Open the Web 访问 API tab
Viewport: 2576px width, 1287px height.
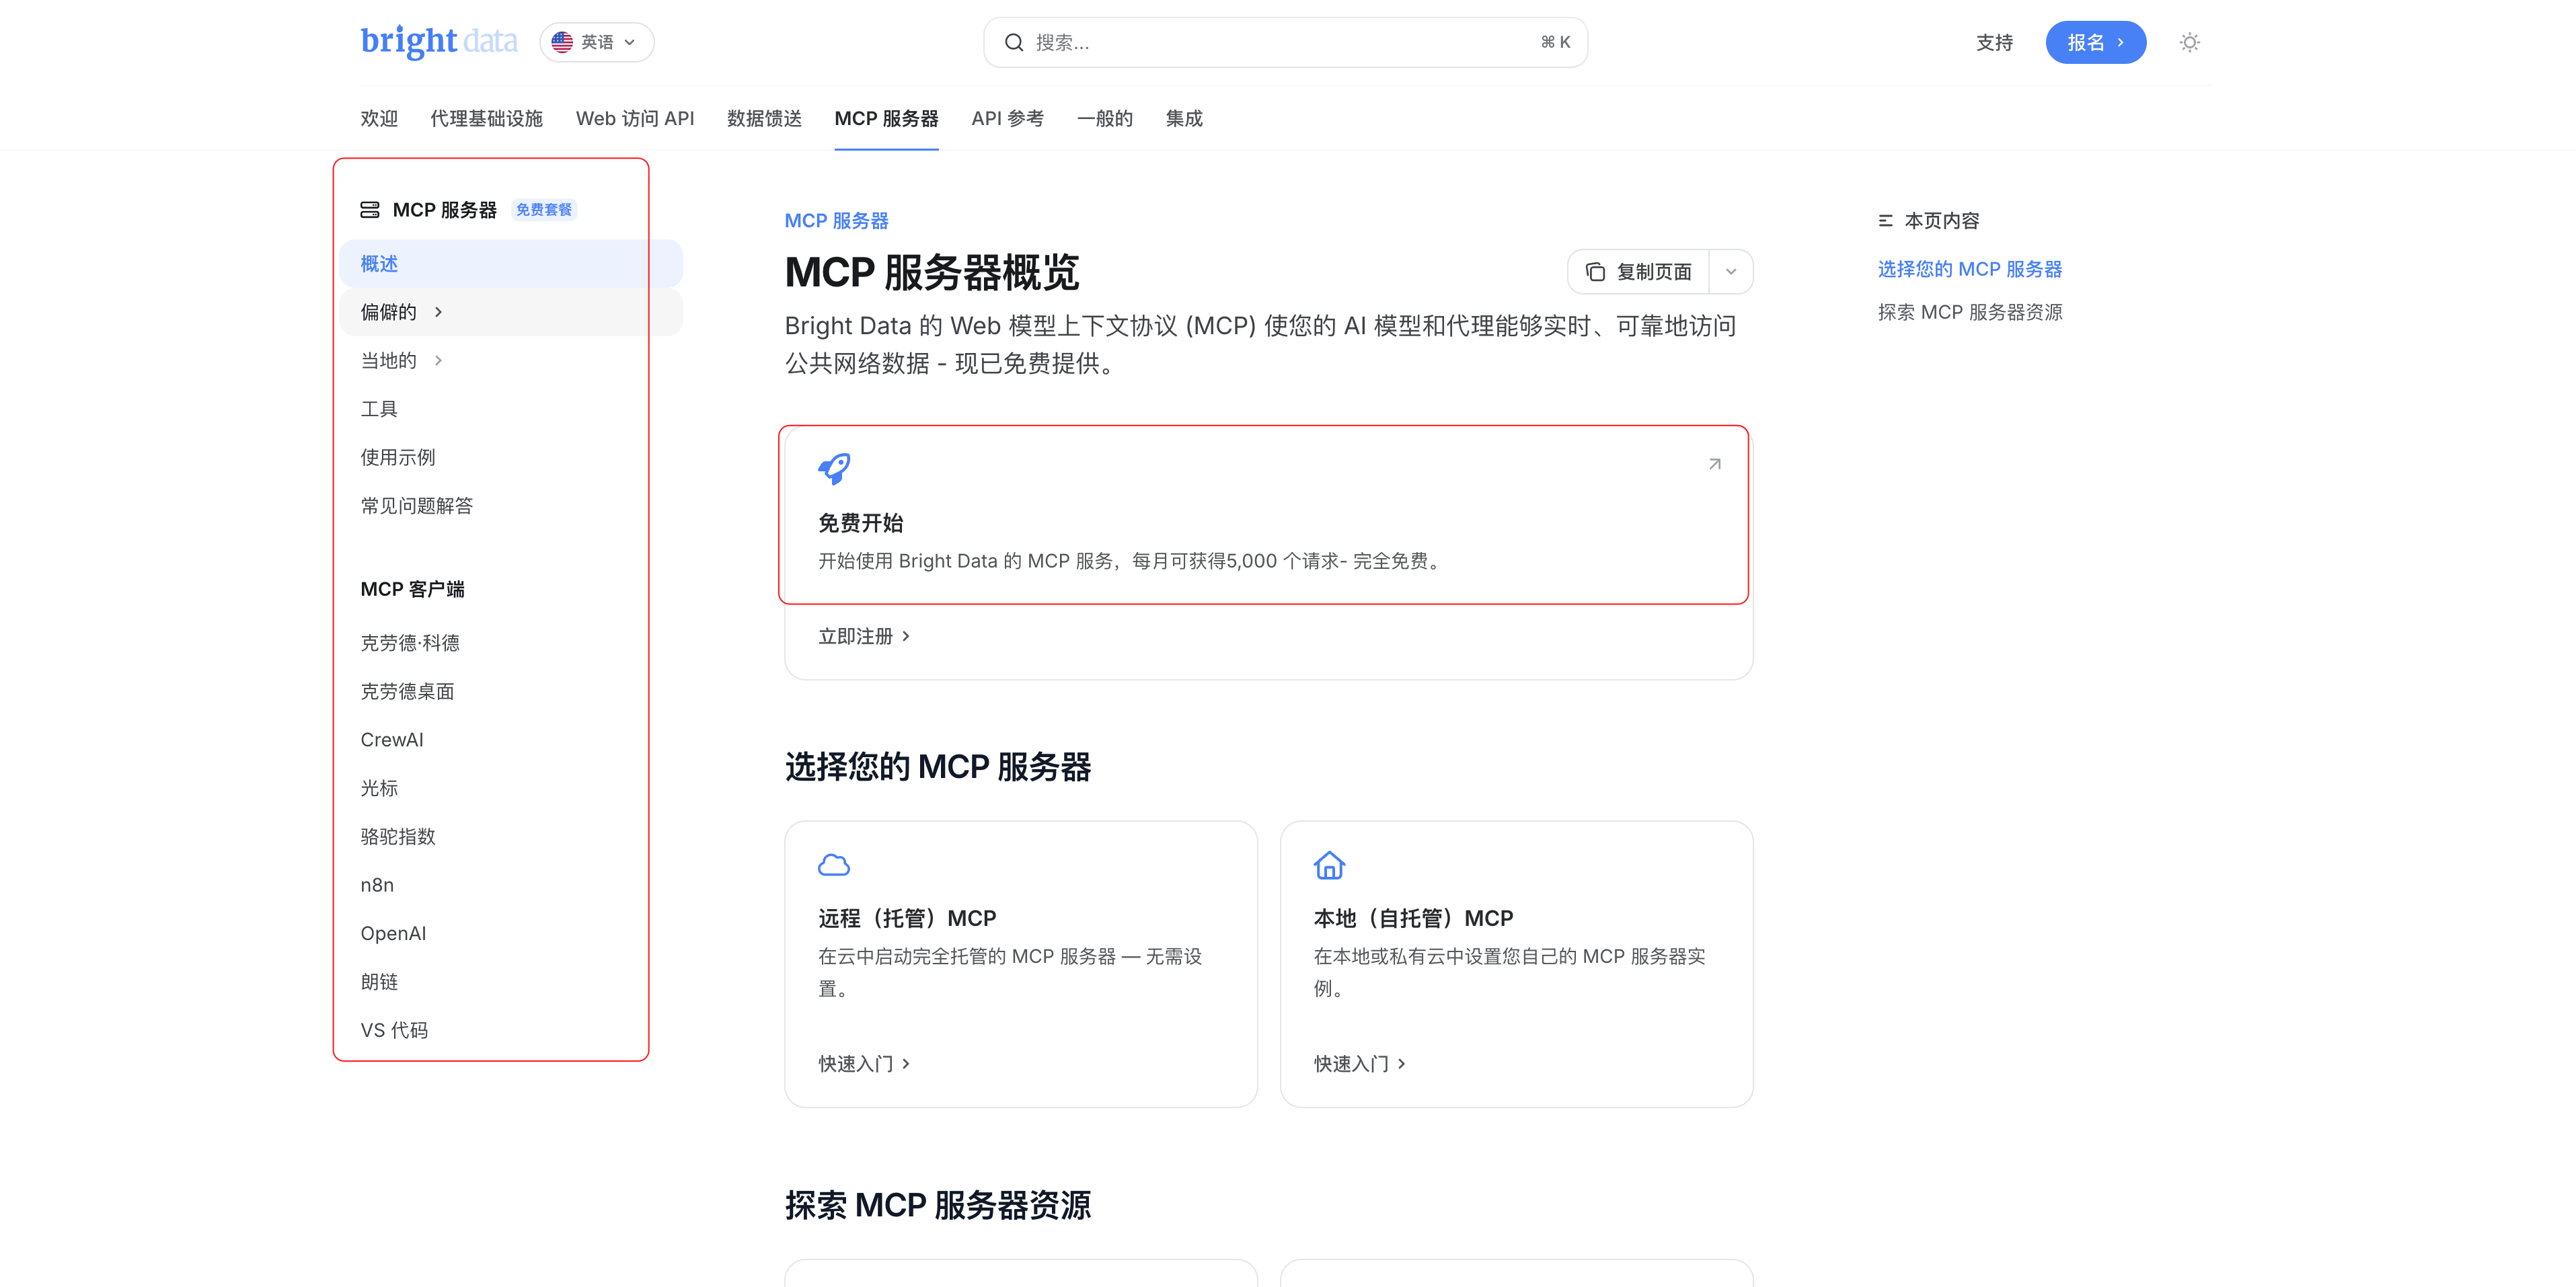[634, 118]
